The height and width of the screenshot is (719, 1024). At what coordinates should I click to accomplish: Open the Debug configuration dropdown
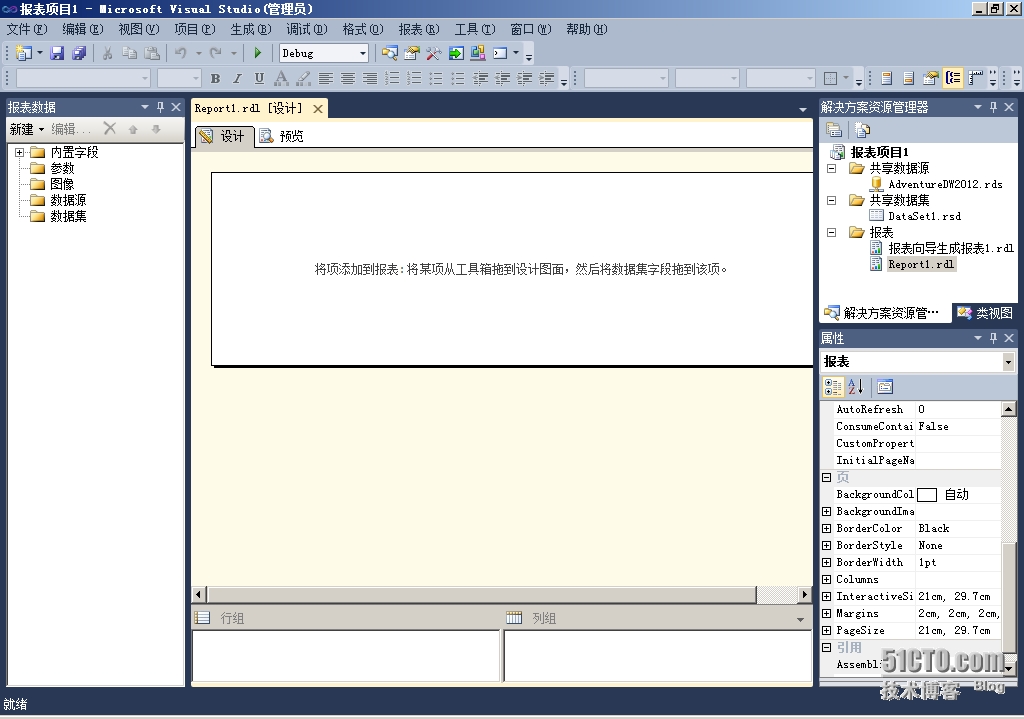(363, 54)
